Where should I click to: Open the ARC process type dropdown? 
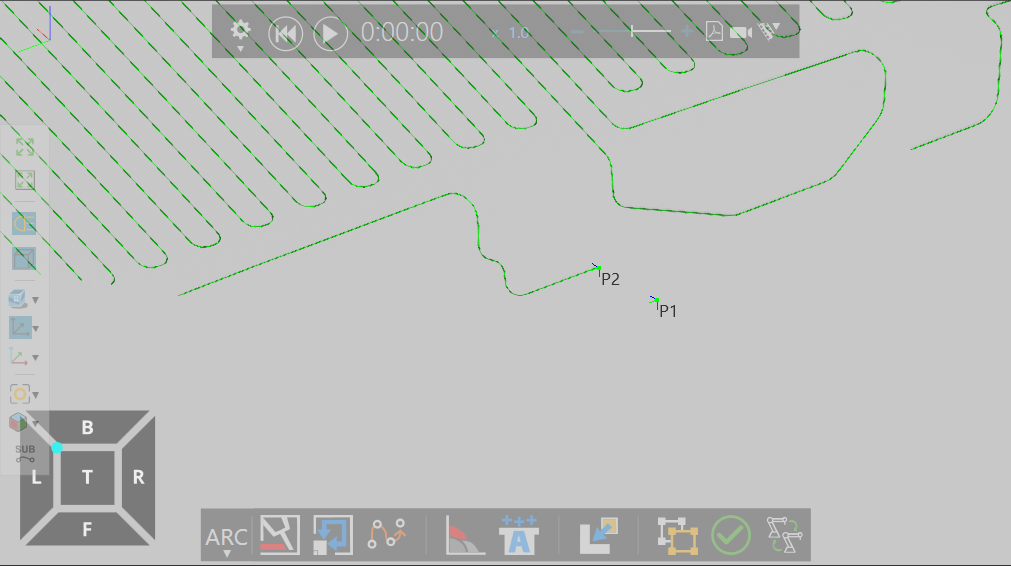point(226,538)
